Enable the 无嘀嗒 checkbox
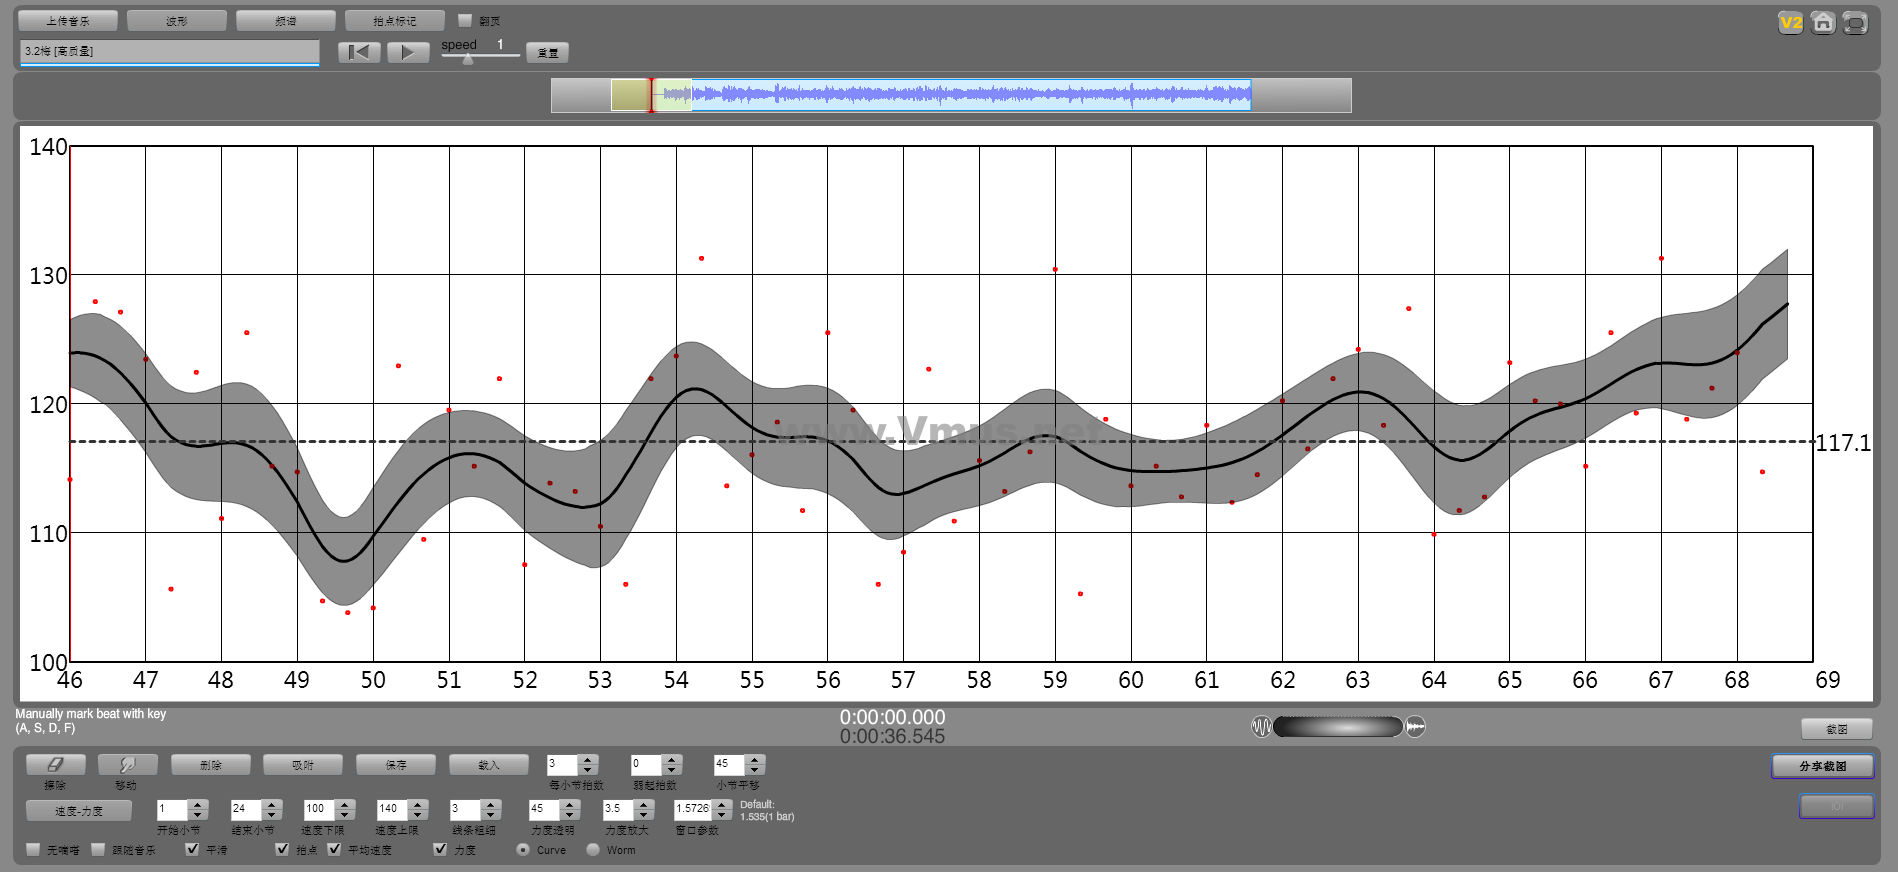This screenshot has width=1898, height=872. coord(33,849)
